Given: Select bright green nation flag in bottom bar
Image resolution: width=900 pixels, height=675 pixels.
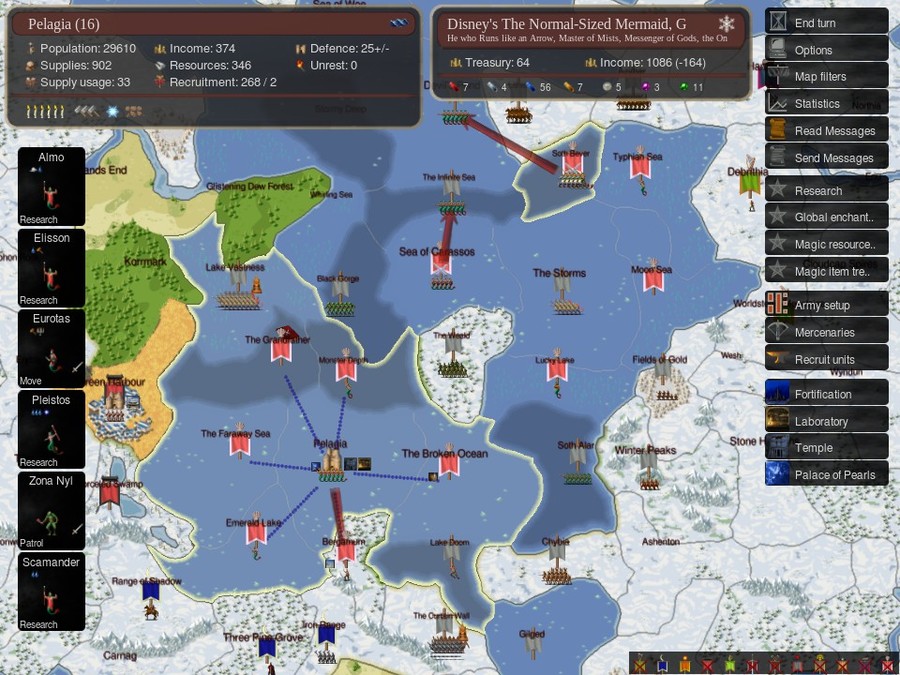Looking at the screenshot, I should click(730, 664).
